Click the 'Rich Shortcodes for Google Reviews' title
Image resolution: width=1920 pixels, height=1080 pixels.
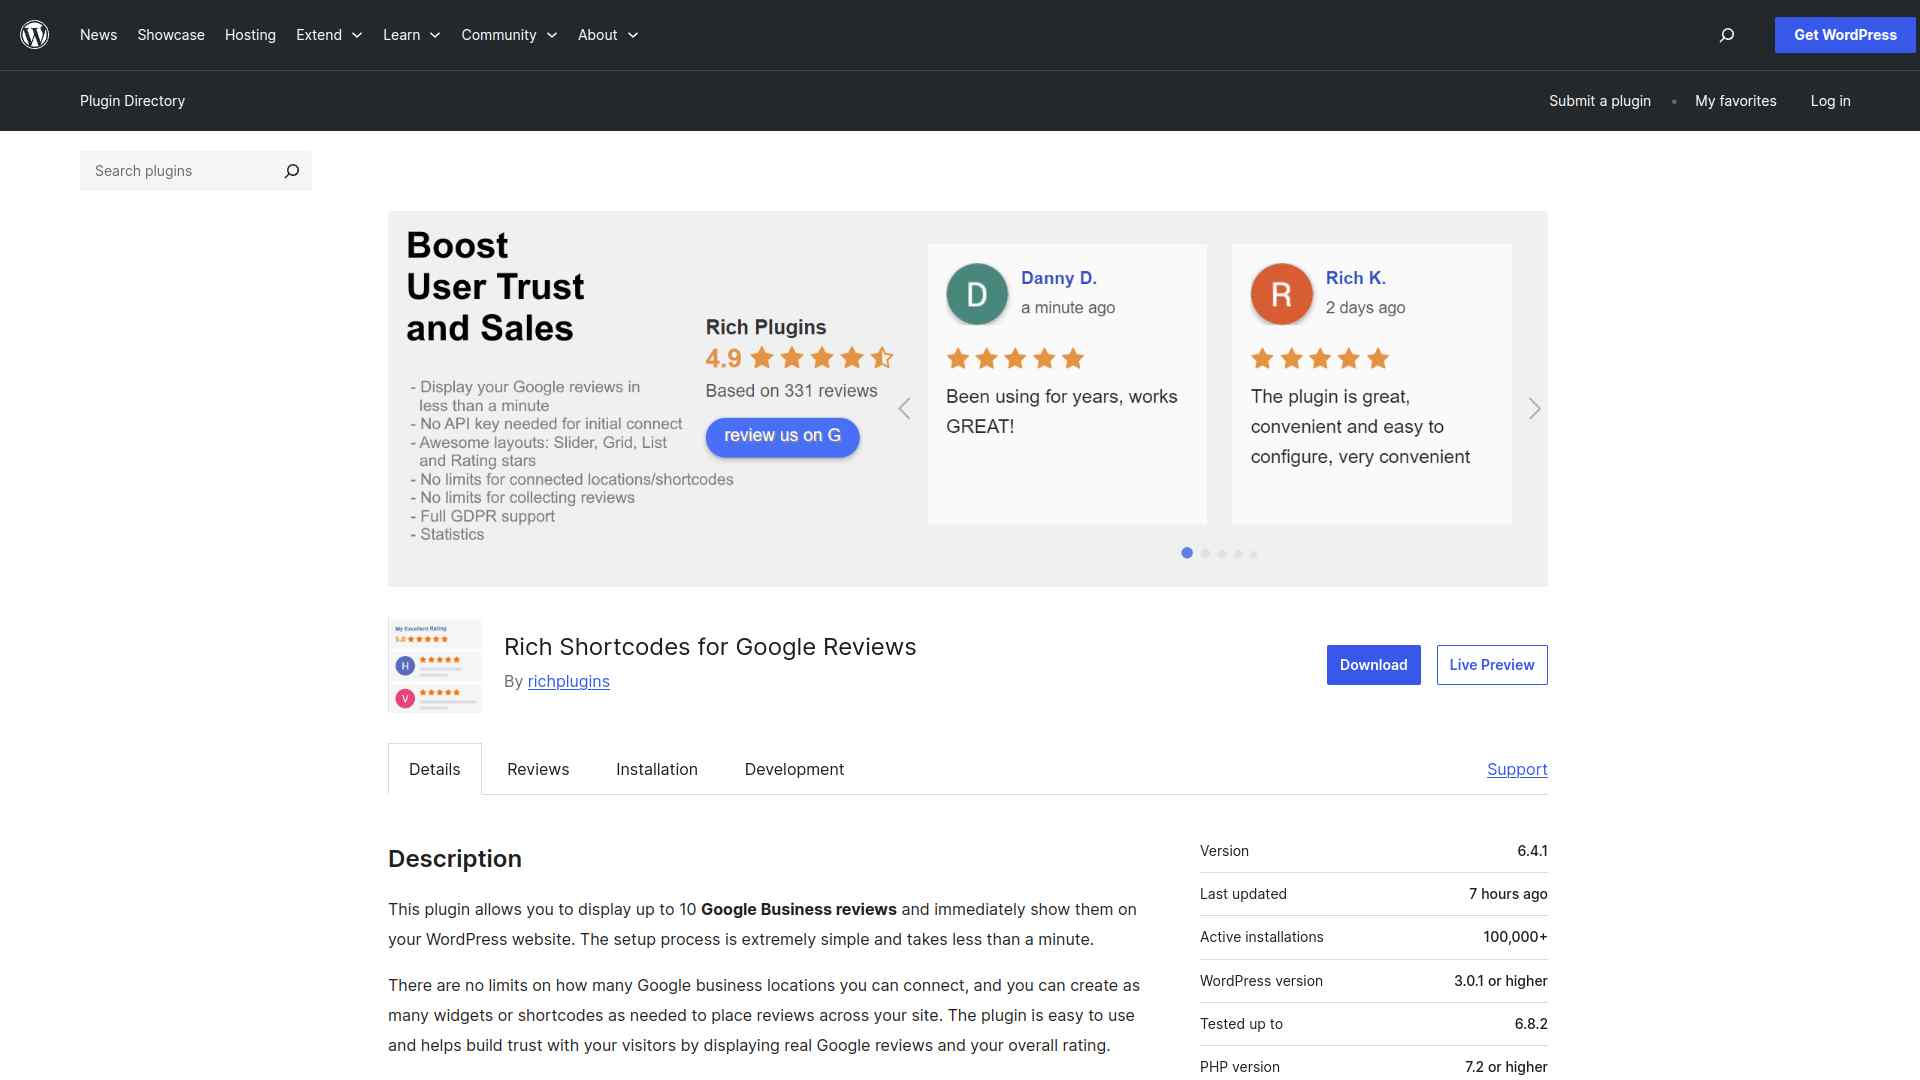(710, 647)
